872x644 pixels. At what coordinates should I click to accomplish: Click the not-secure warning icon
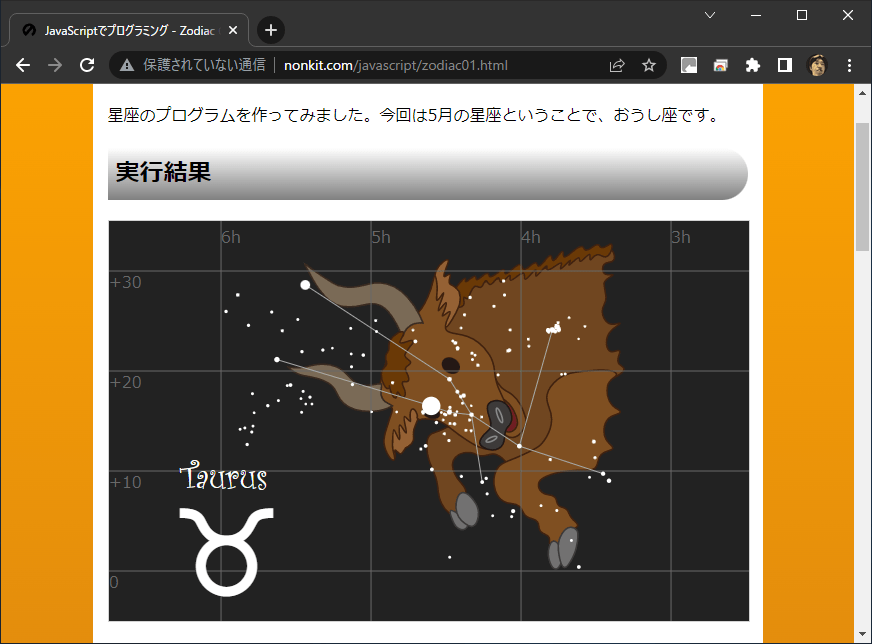click(x=127, y=65)
